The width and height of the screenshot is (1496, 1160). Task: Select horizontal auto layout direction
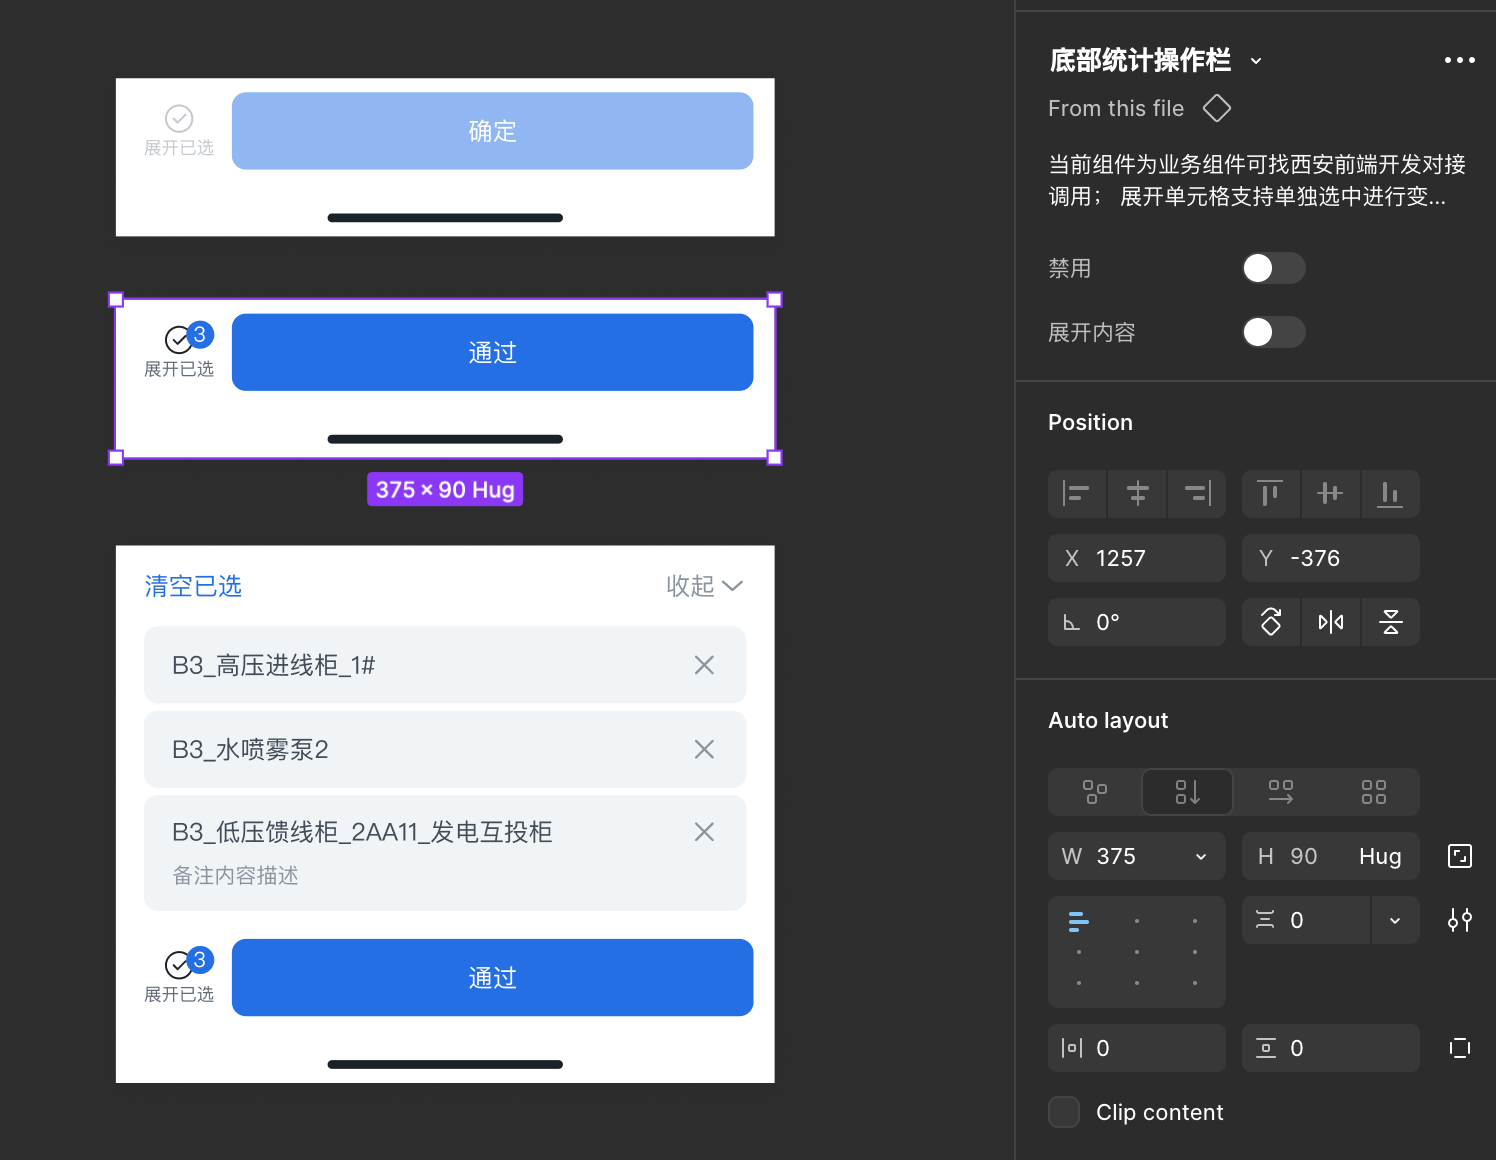(x=1281, y=792)
